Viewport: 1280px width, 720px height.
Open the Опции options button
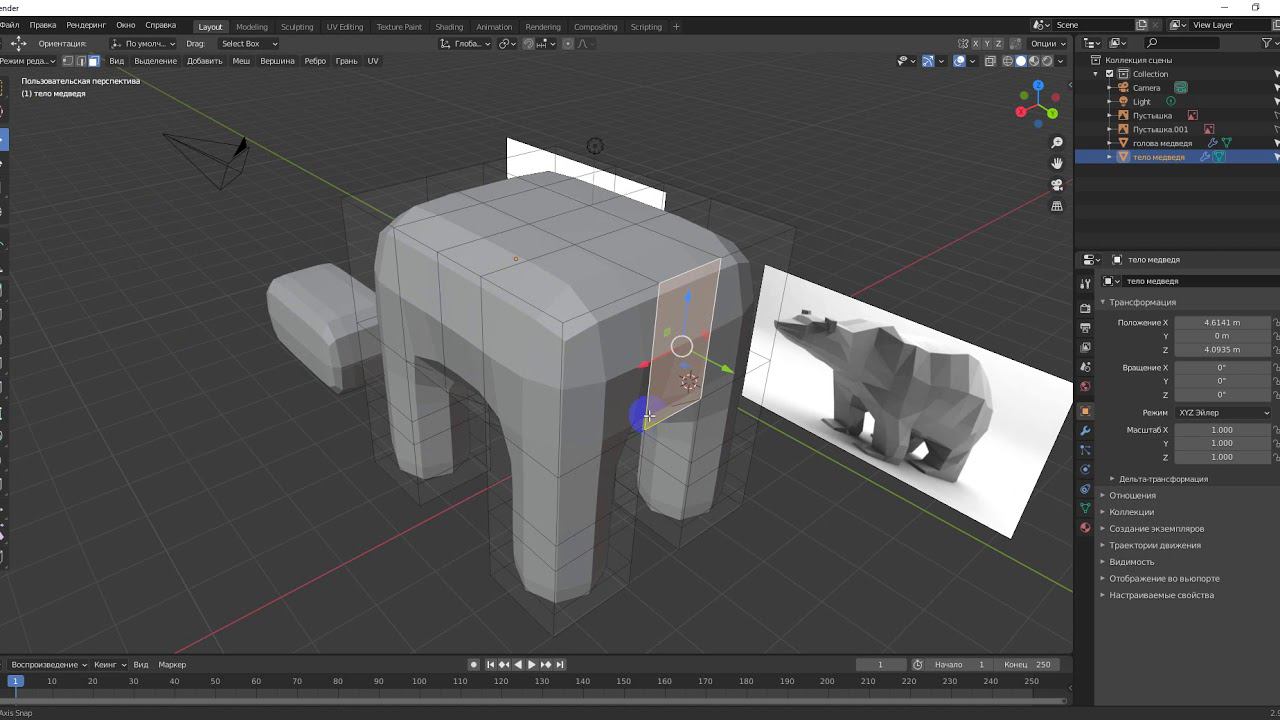point(1046,44)
